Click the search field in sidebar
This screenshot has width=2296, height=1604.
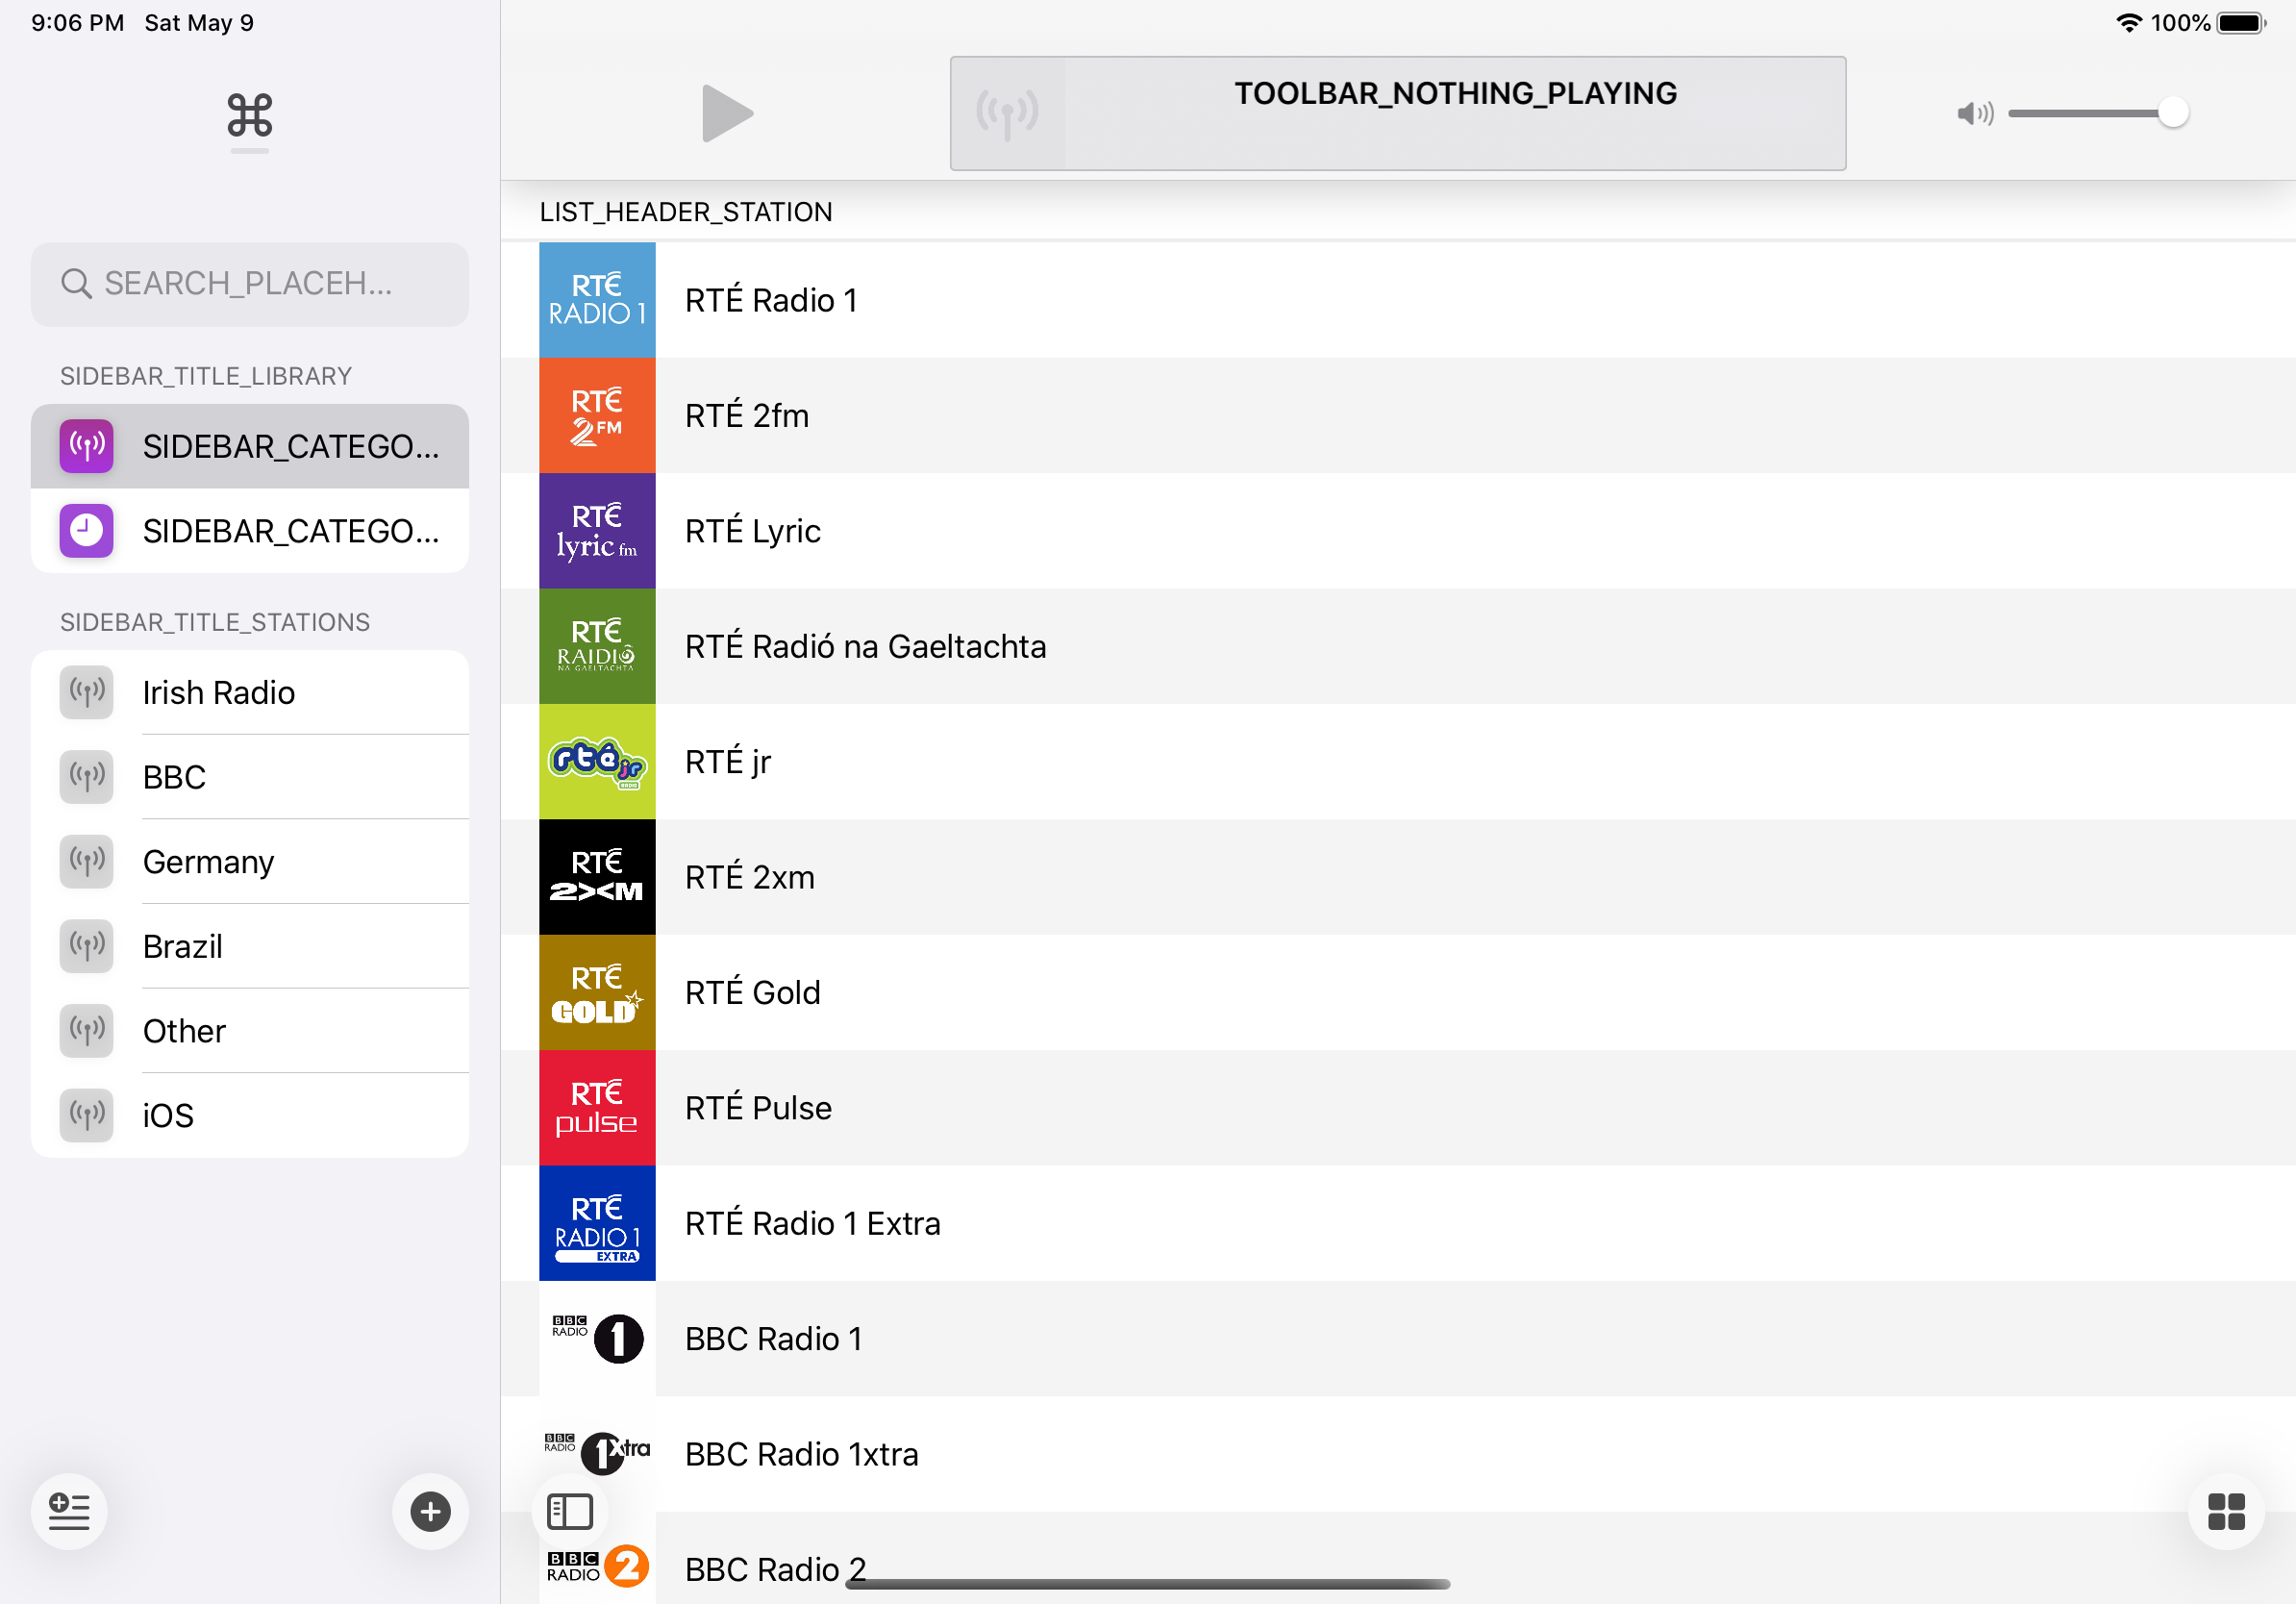[x=250, y=284]
